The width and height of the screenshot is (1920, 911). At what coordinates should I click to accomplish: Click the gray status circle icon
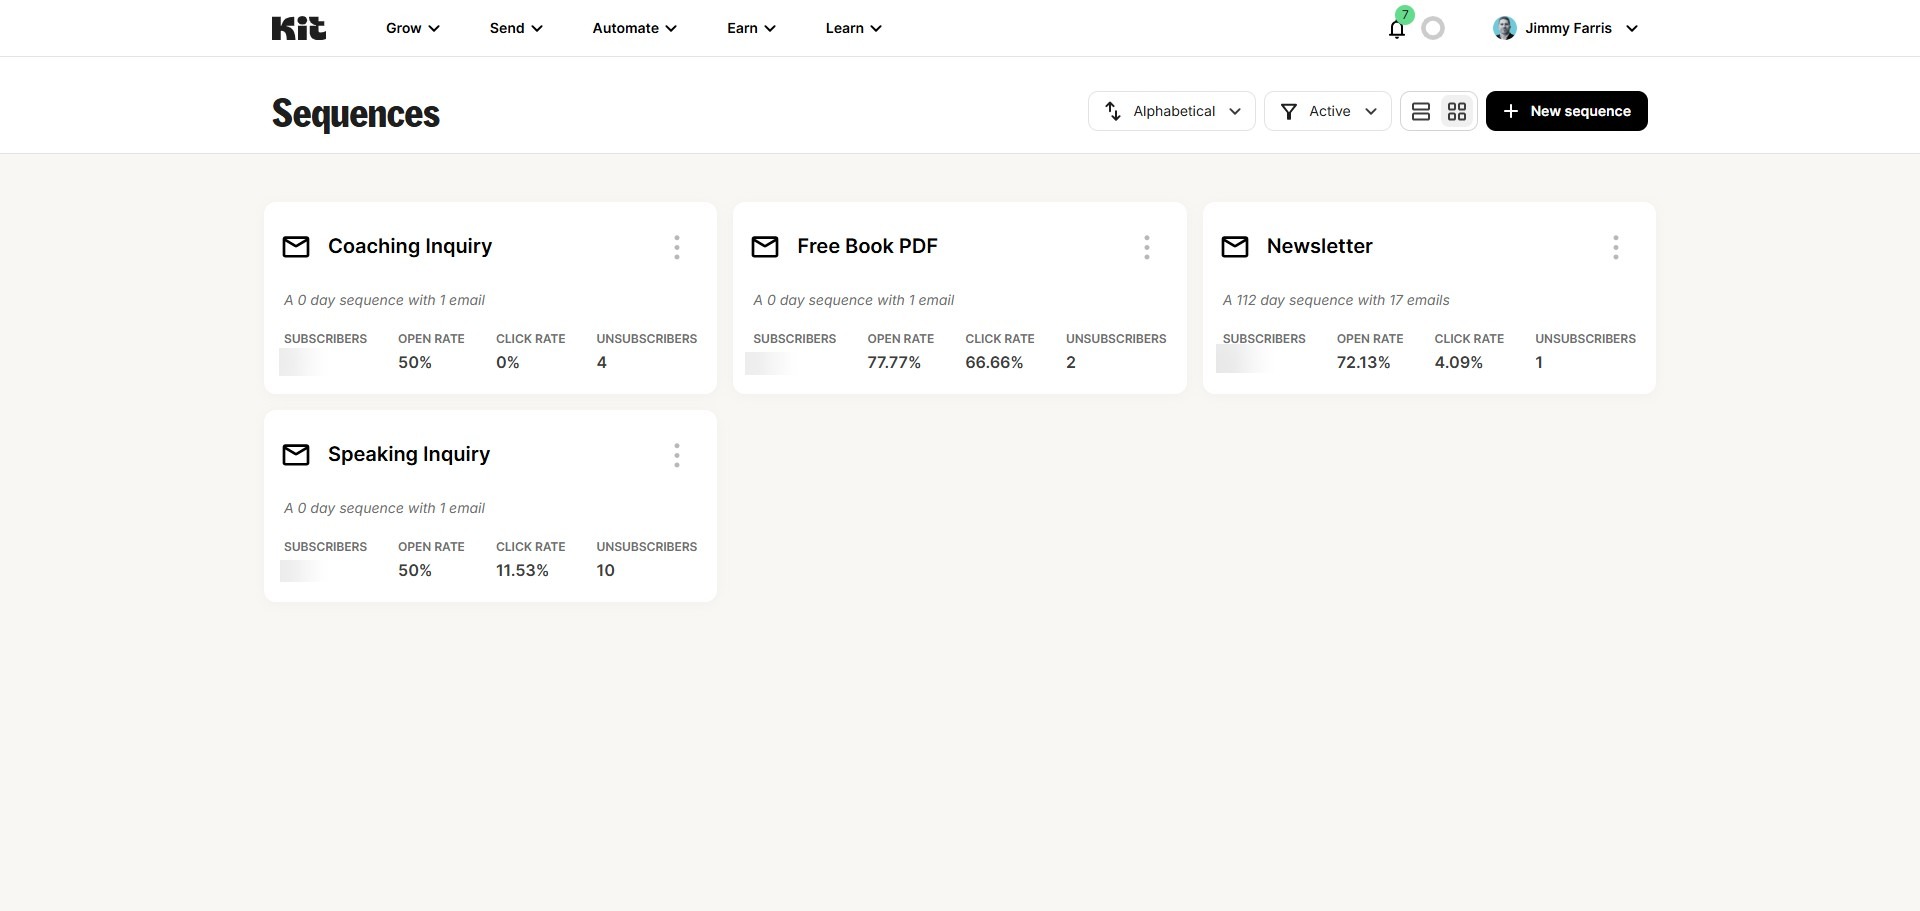pyautogui.click(x=1433, y=29)
